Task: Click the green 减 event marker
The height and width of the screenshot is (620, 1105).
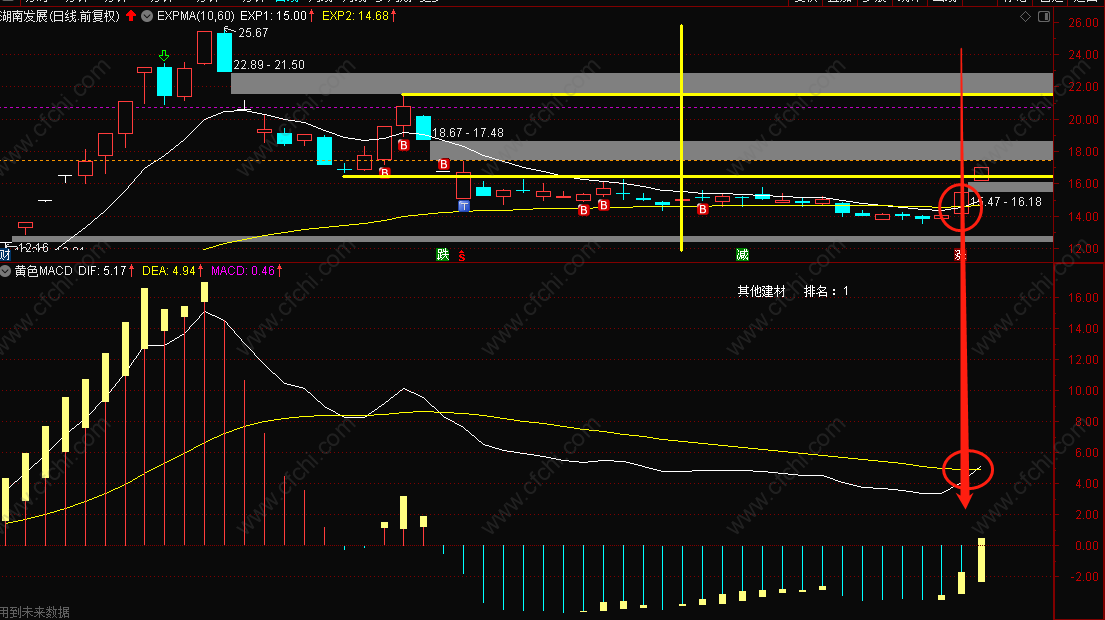Action: tap(742, 254)
